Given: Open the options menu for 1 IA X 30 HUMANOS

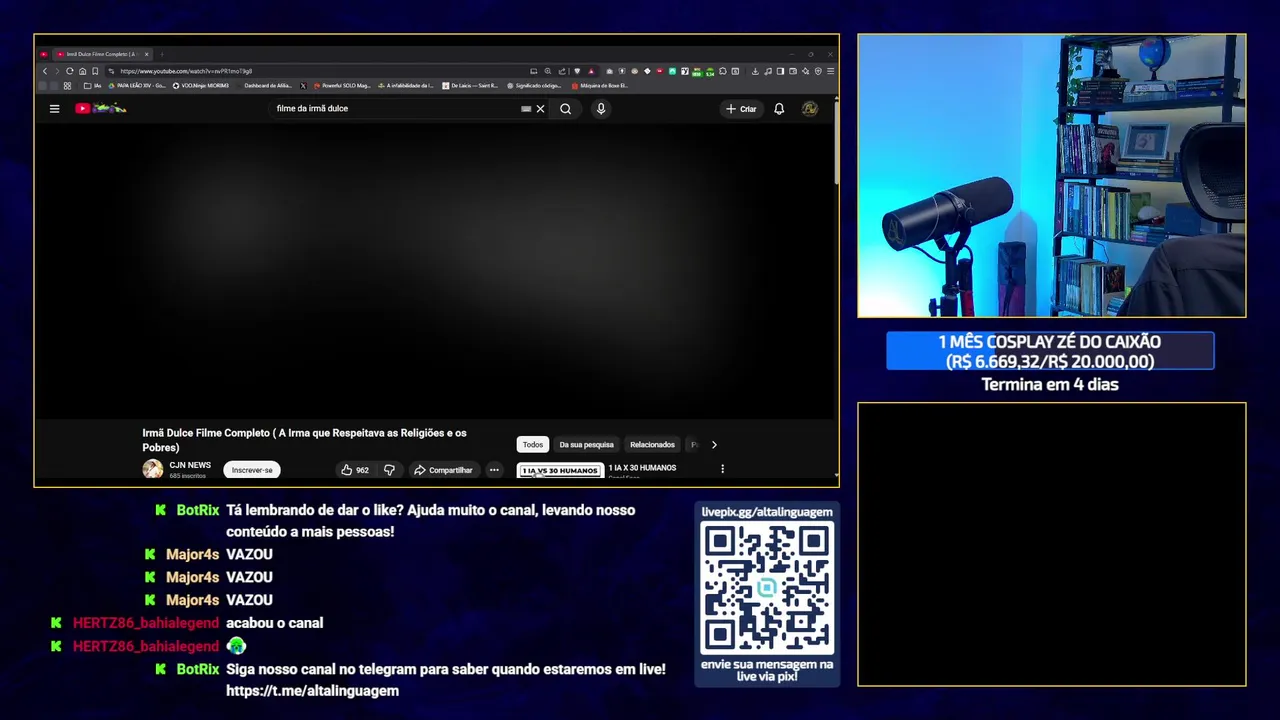Looking at the screenshot, I should (x=722, y=469).
